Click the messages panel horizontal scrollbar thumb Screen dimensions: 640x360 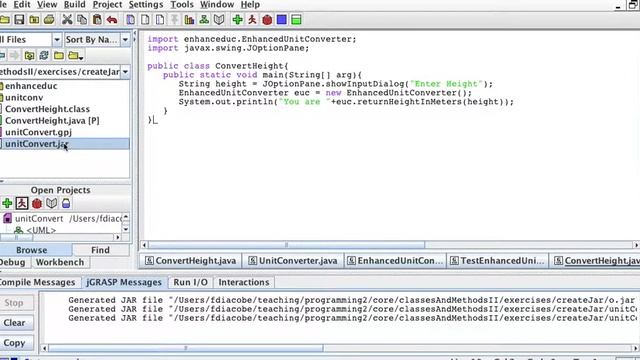point(186,348)
